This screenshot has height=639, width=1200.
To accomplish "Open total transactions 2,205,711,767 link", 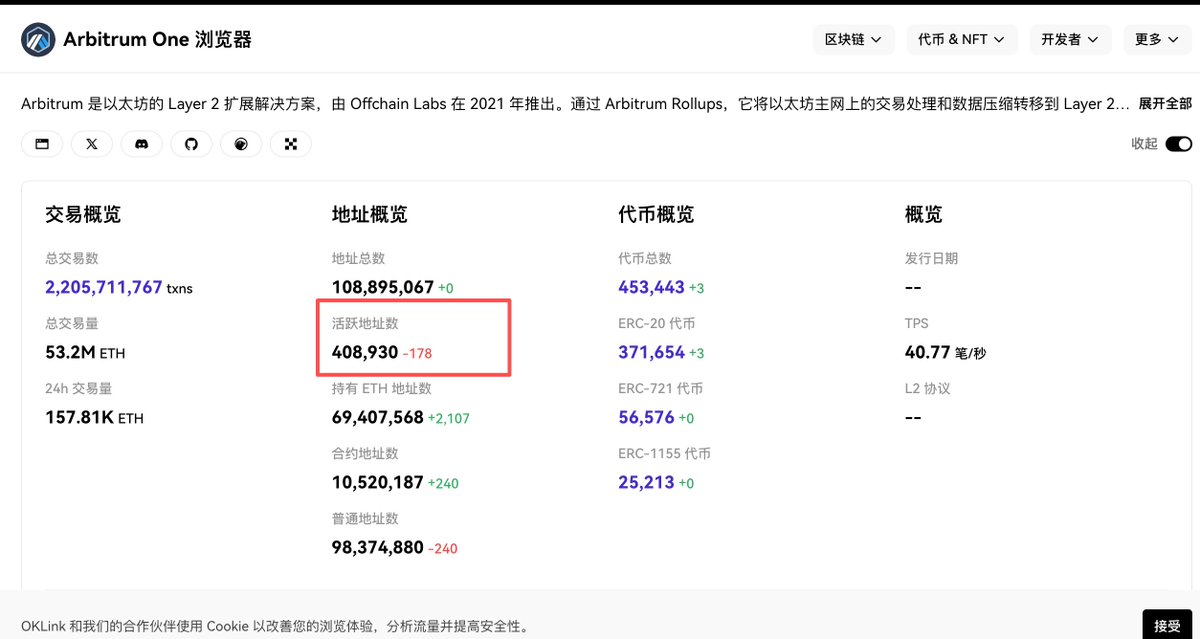I will tap(104, 287).
